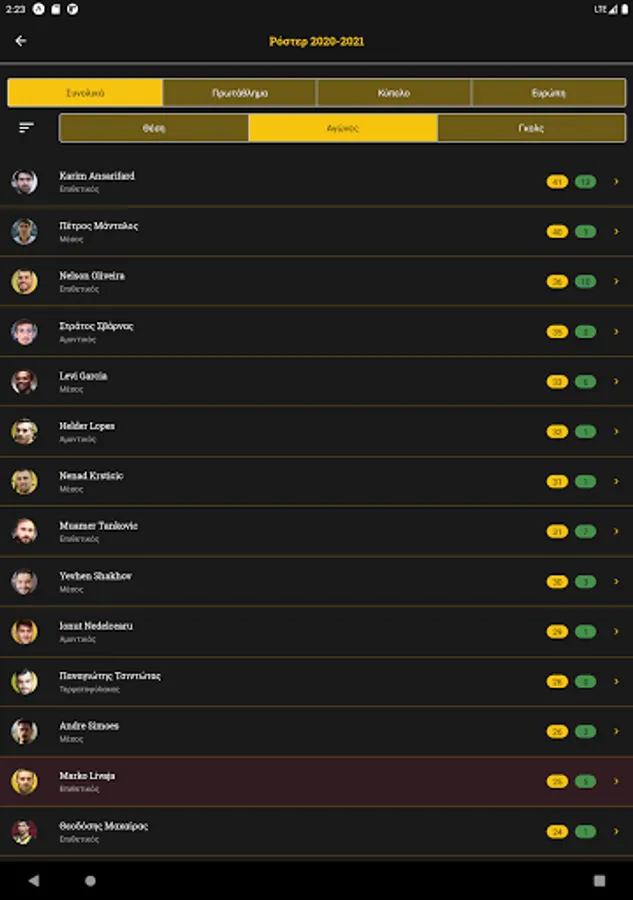Select the Θέση sort toggle
This screenshot has height=900, width=633.
(154, 127)
